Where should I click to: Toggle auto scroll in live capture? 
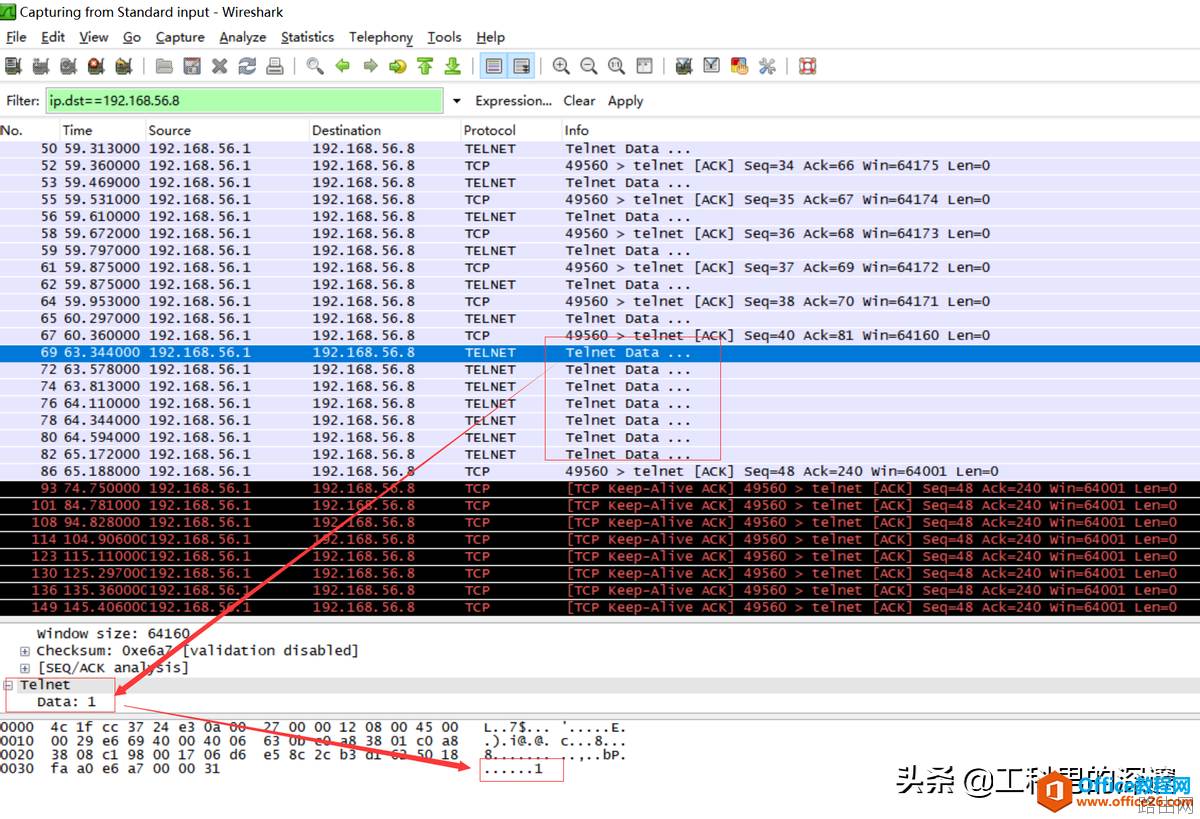[x=521, y=66]
